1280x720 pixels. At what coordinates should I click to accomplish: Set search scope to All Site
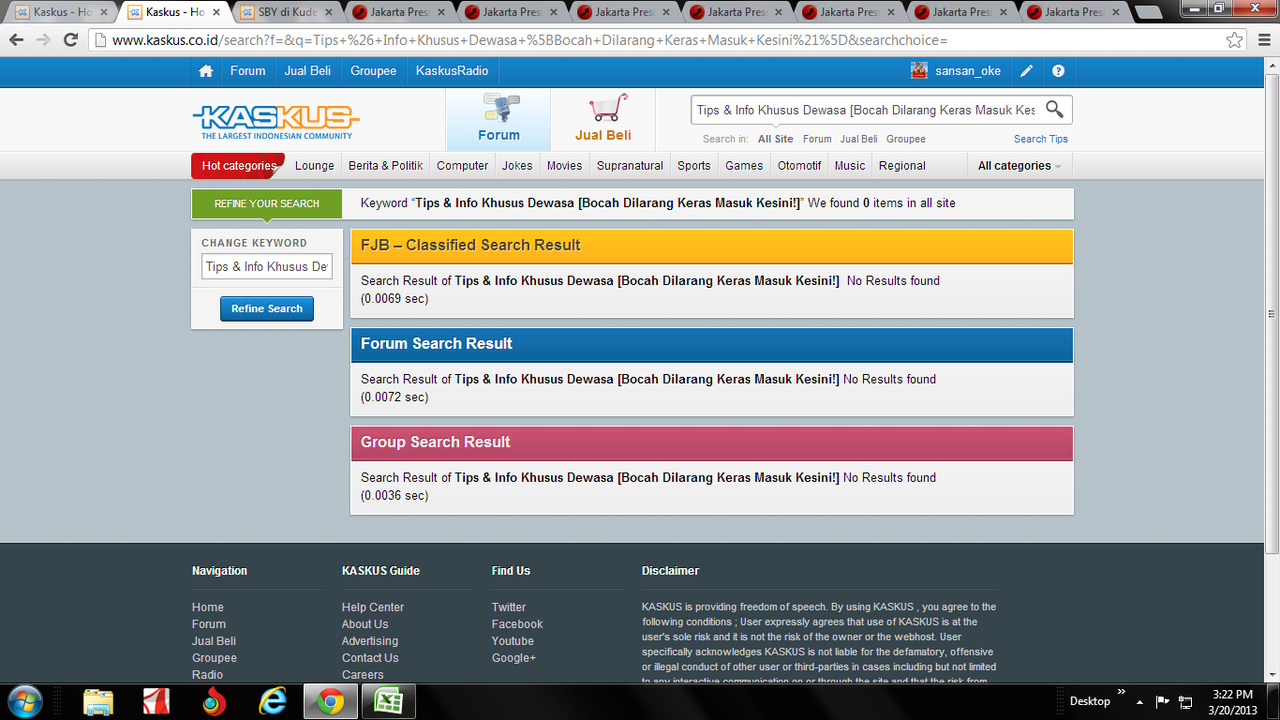[x=775, y=139]
